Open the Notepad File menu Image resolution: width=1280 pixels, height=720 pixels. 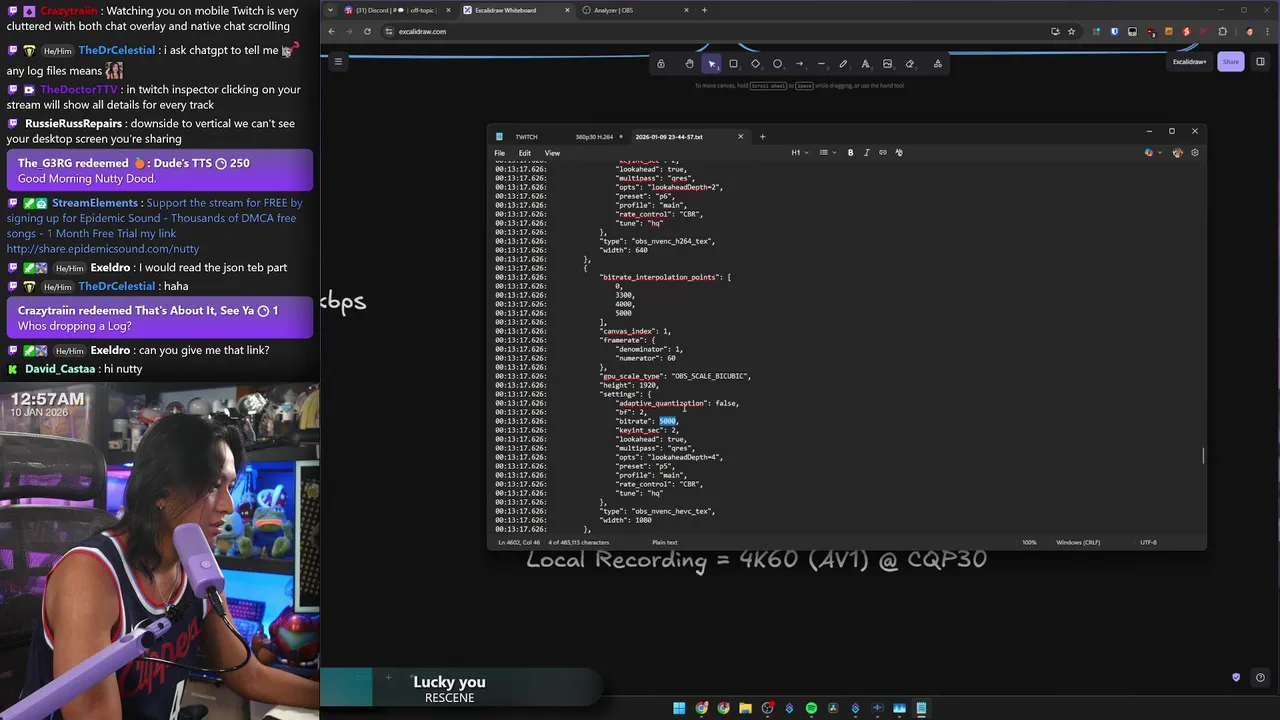[x=499, y=153]
